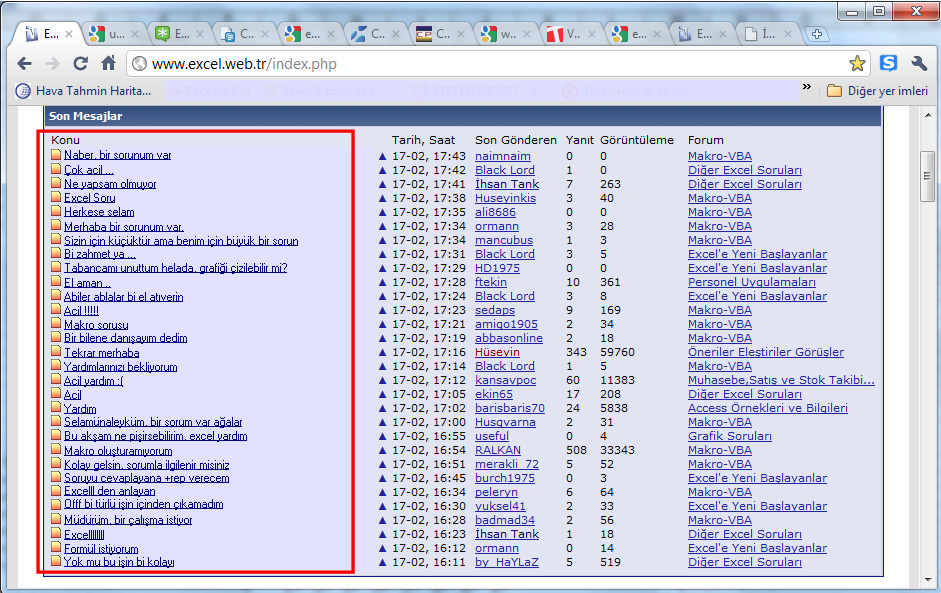Open the thread 'Naber, bir sorunum var'
The width and height of the screenshot is (941, 593).
click(x=117, y=156)
